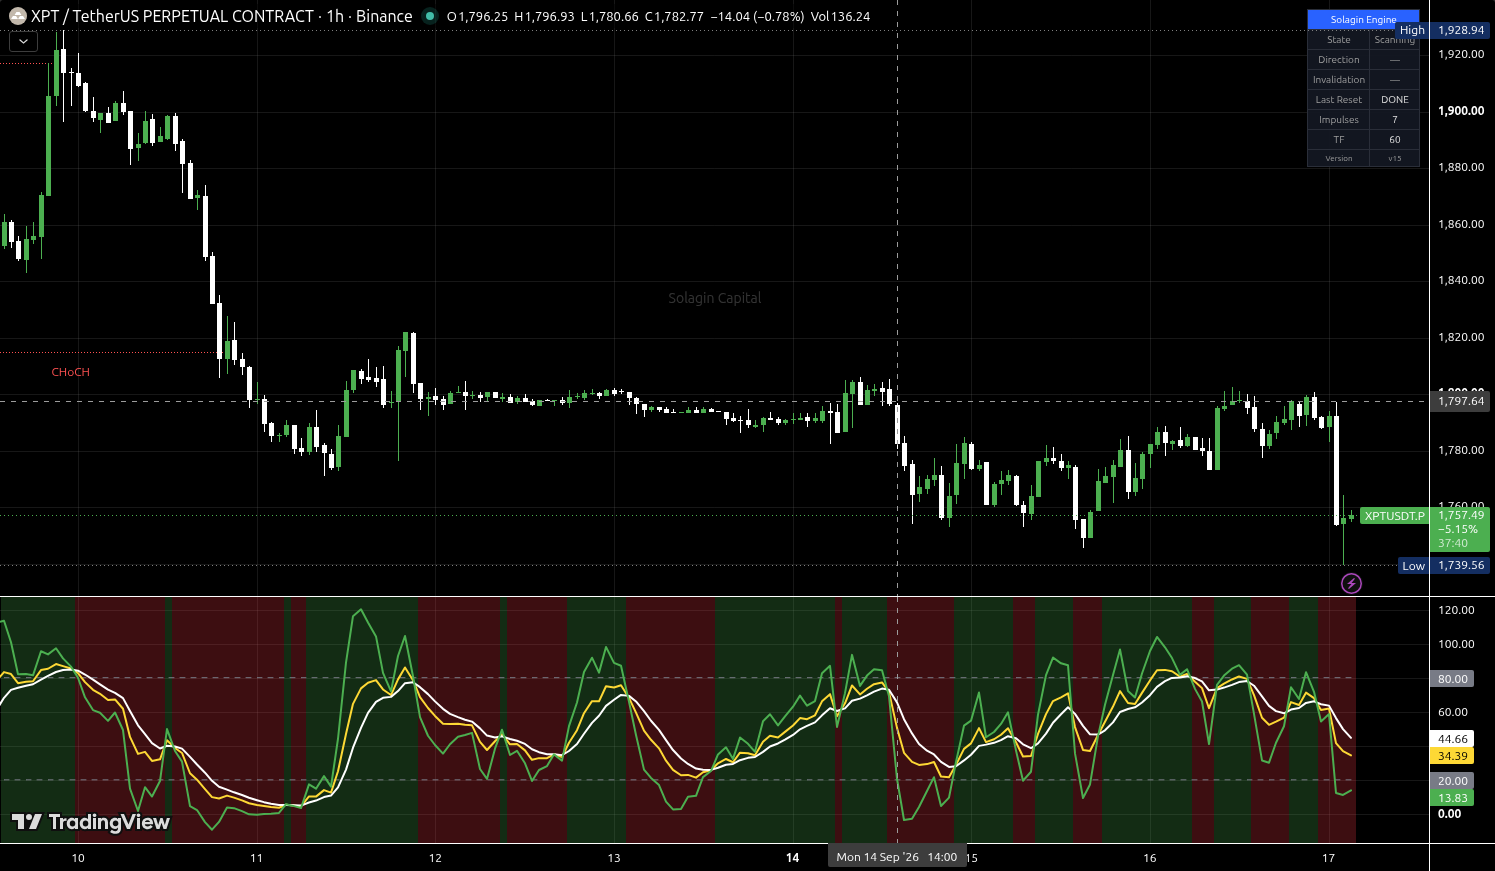1495x871 pixels.
Task: Click date 16 on the time axis
Action: (1150, 858)
